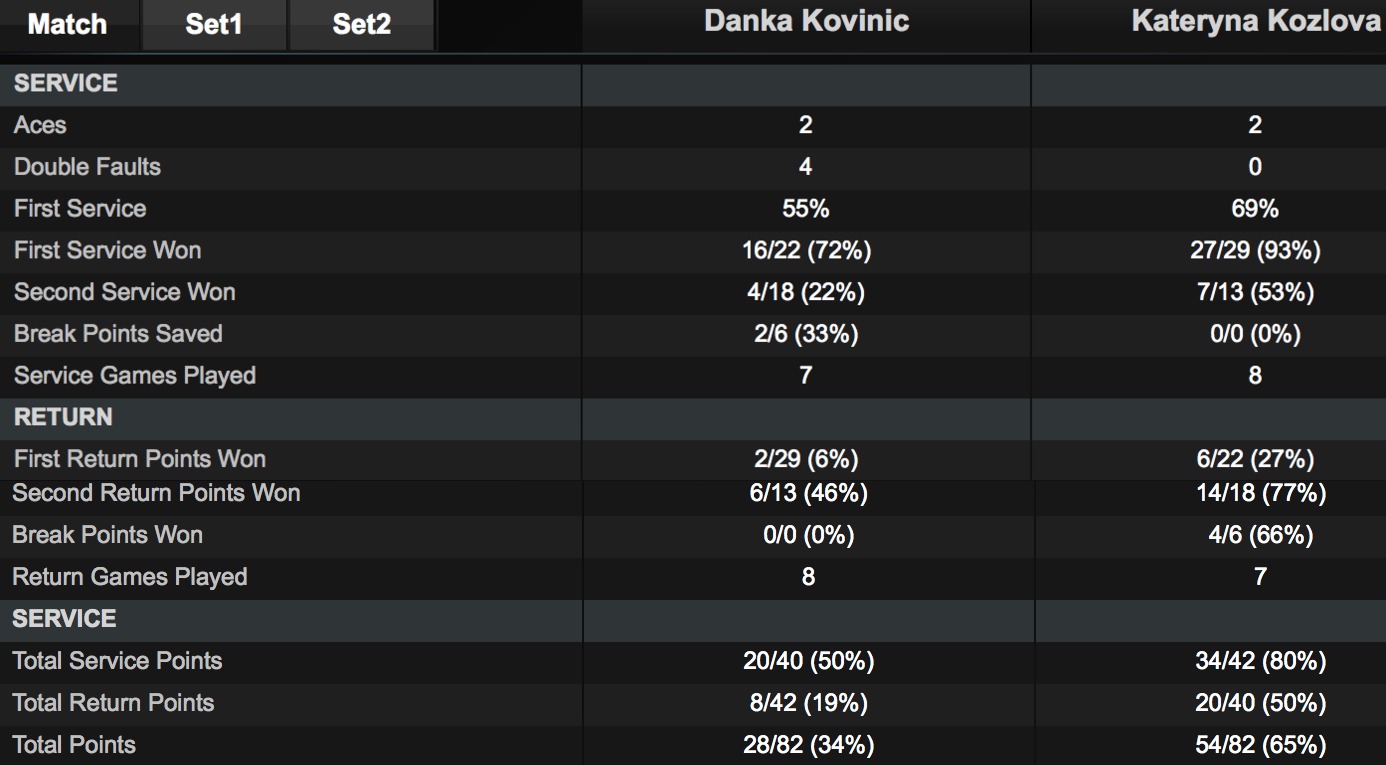
Task: Select the Aces row label
Action: [40, 125]
